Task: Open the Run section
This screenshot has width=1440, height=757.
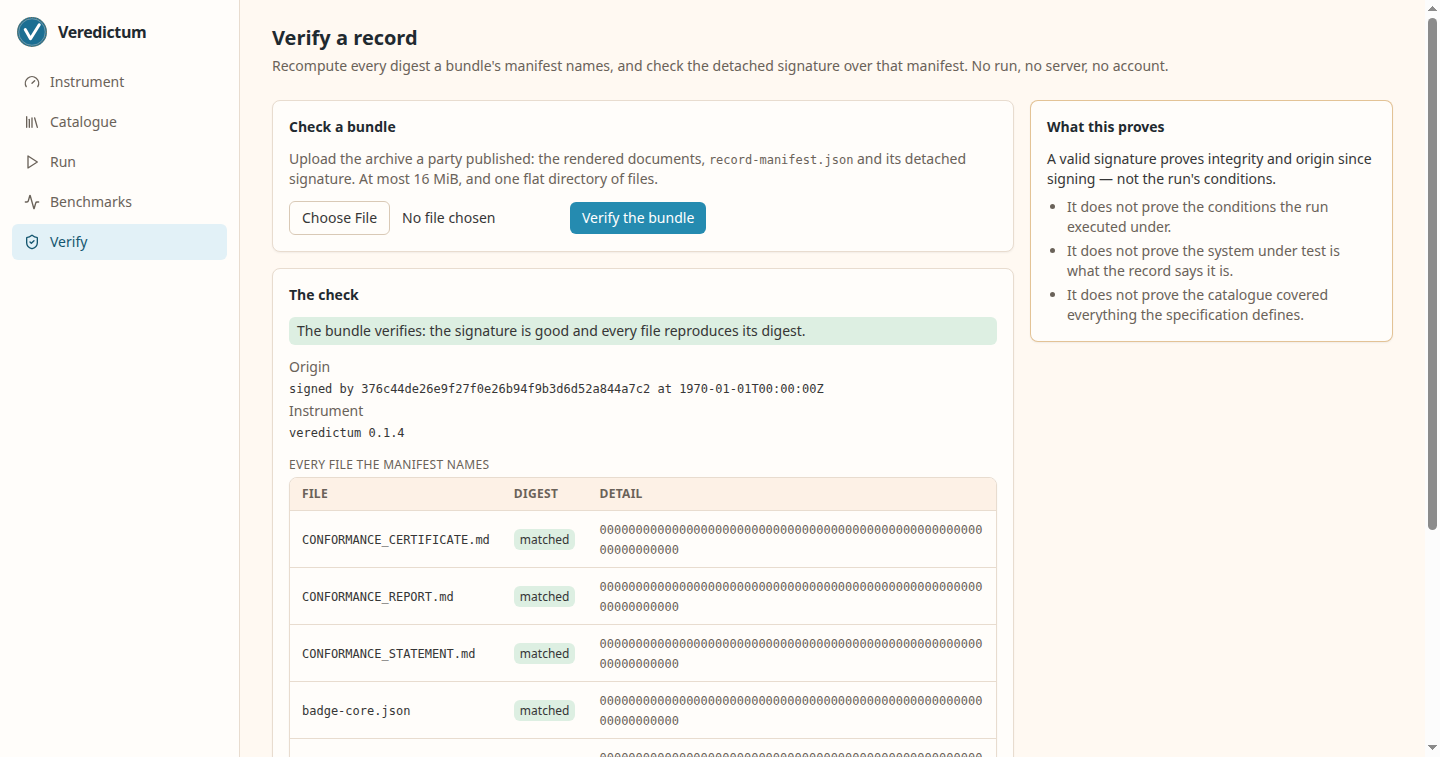Action: 119,162
